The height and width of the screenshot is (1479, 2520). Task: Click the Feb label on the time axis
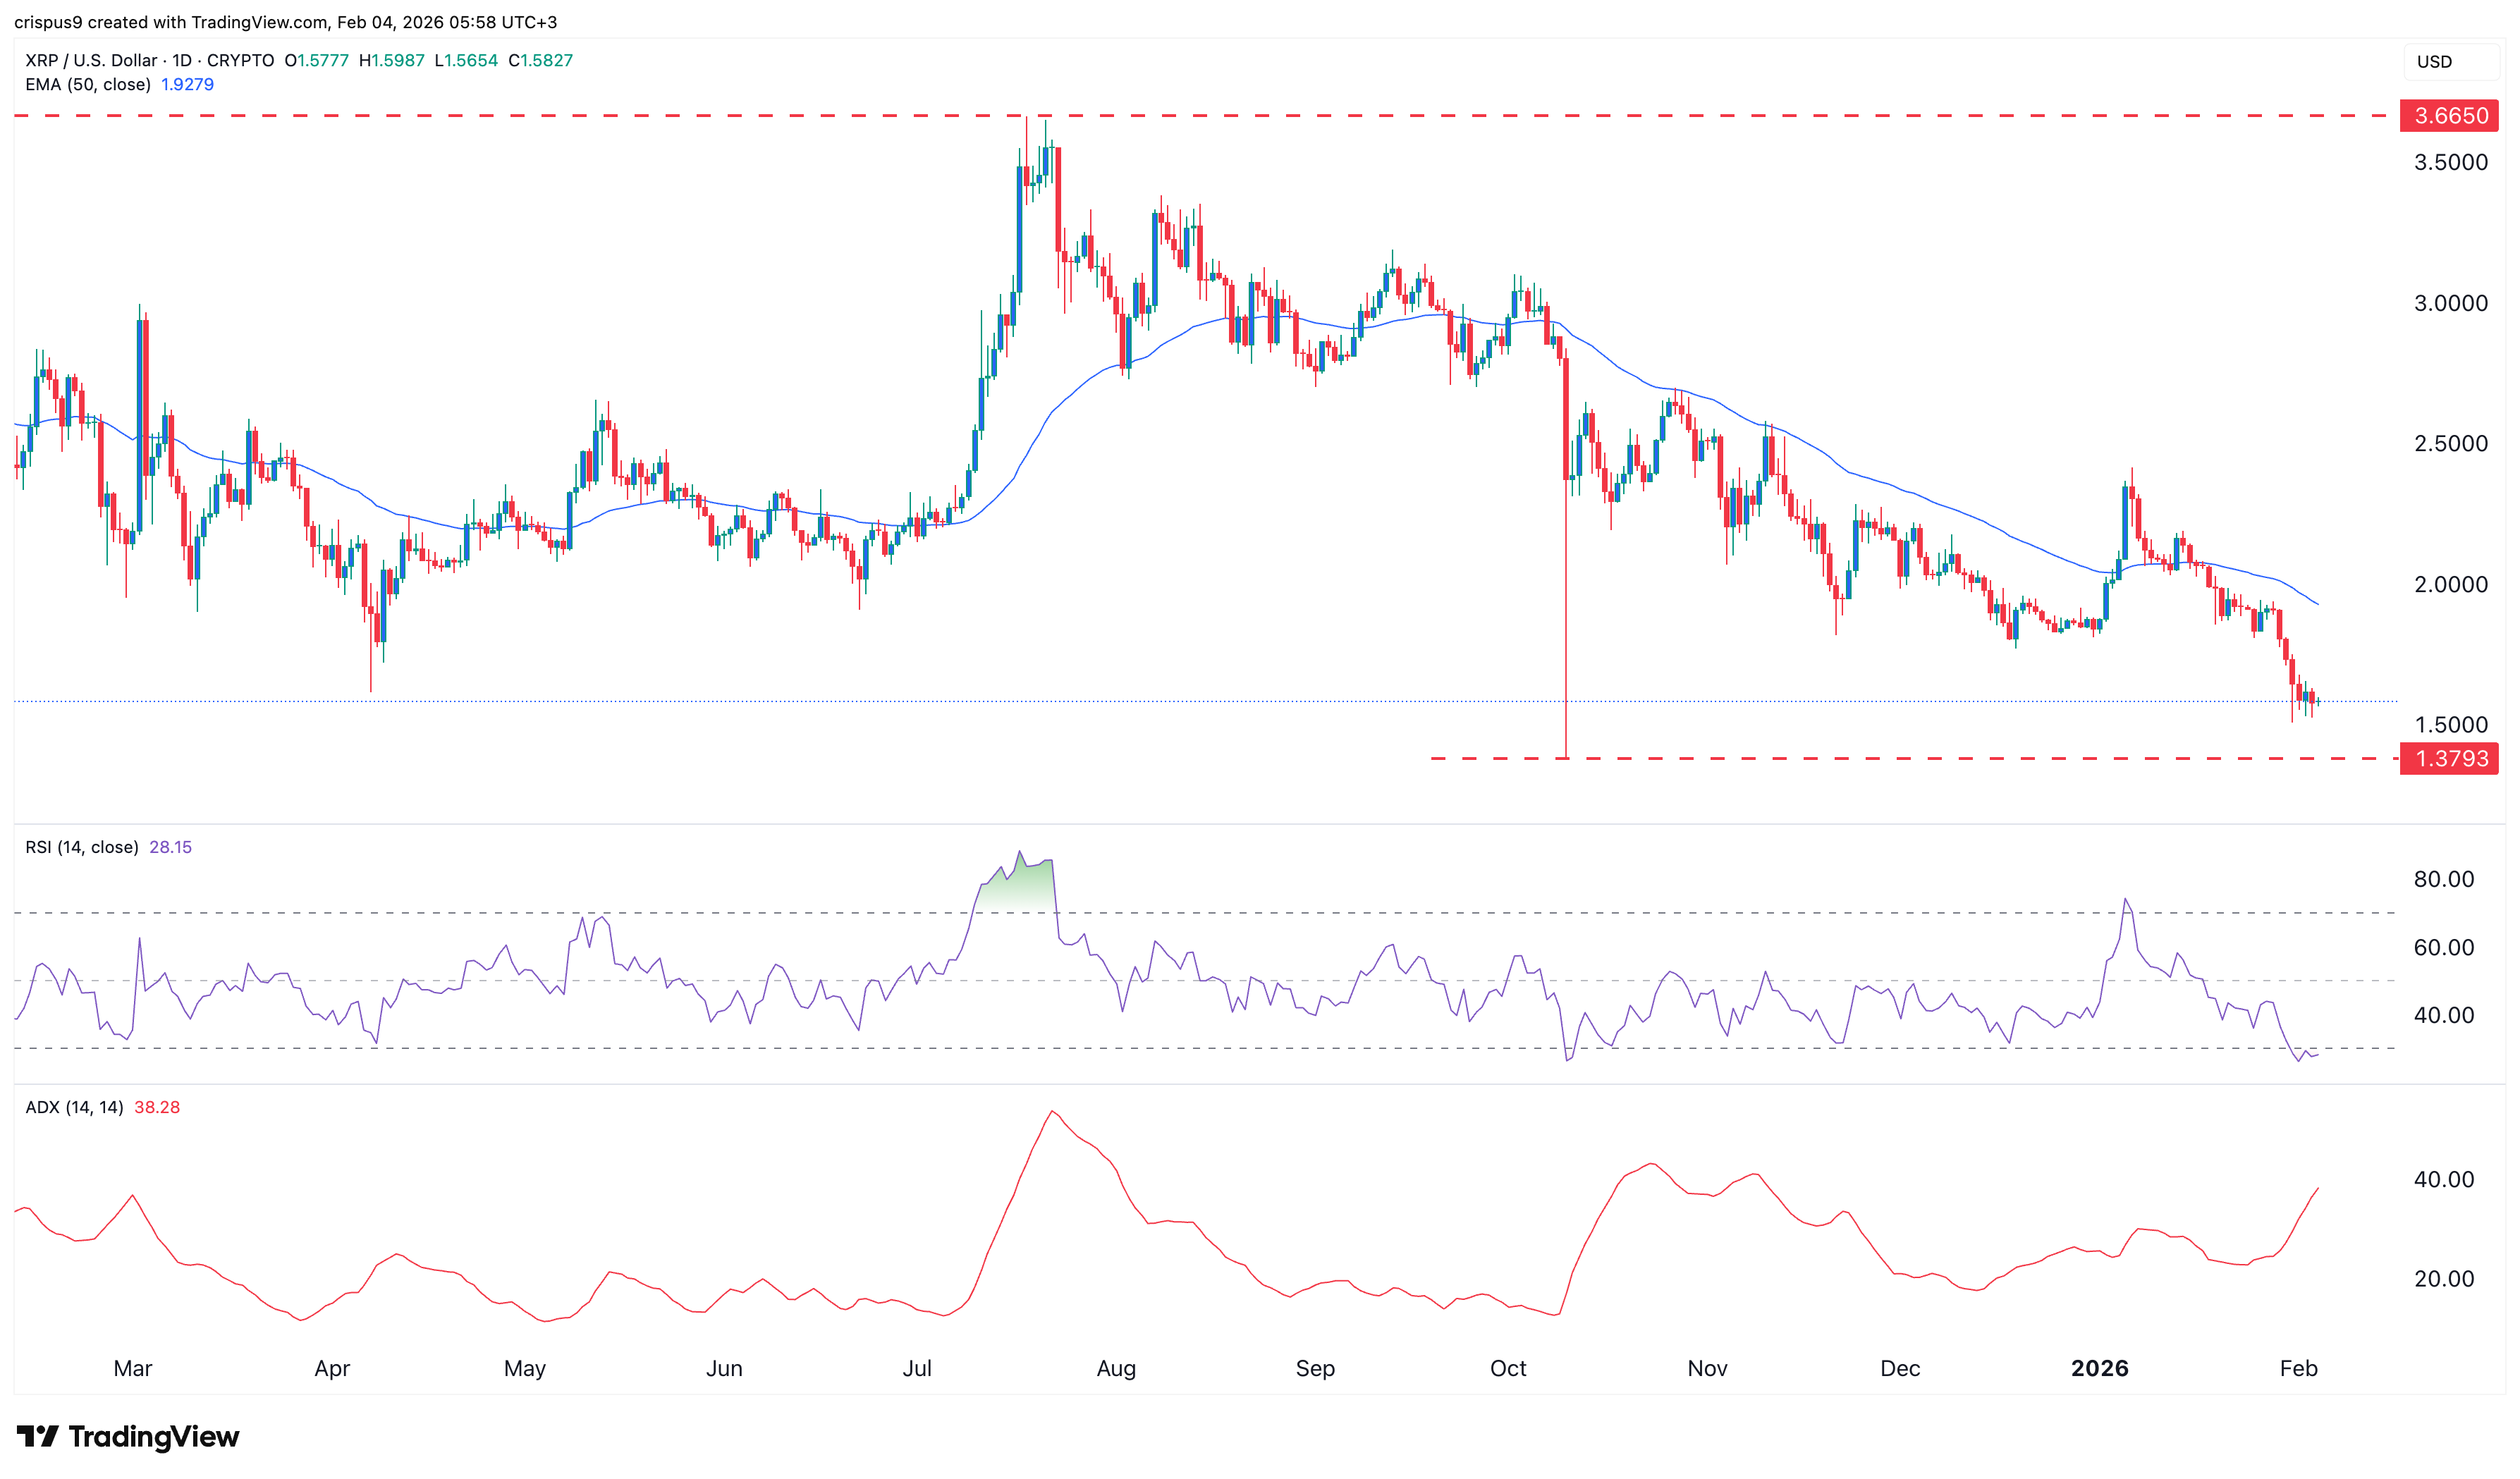pyautogui.click(x=2299, y=1369)
